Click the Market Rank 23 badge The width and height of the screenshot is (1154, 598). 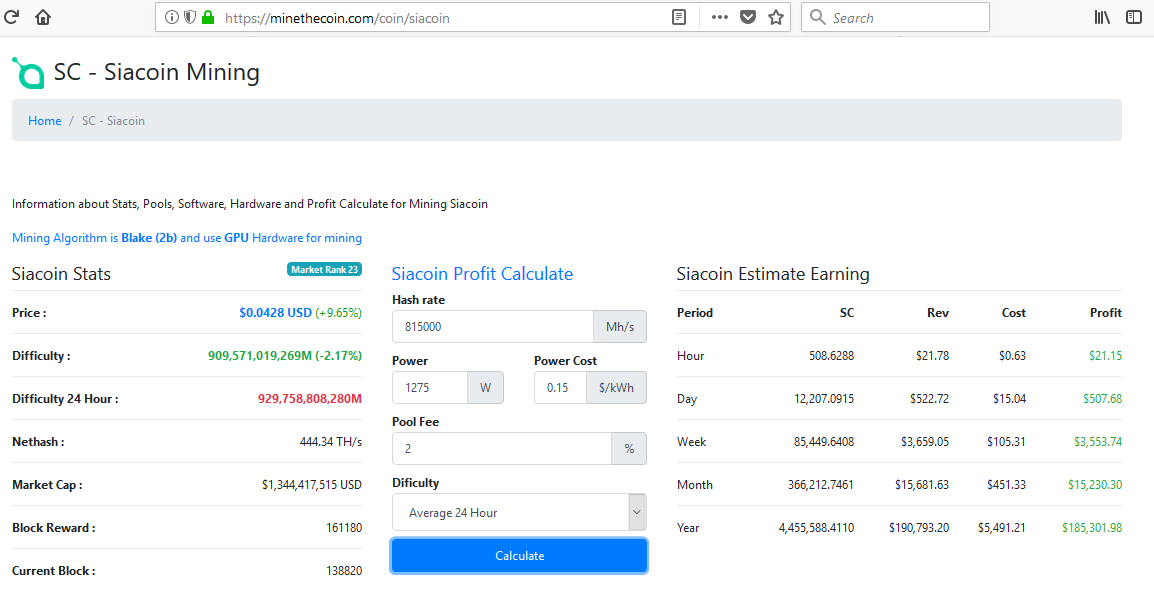pos(325,269)
